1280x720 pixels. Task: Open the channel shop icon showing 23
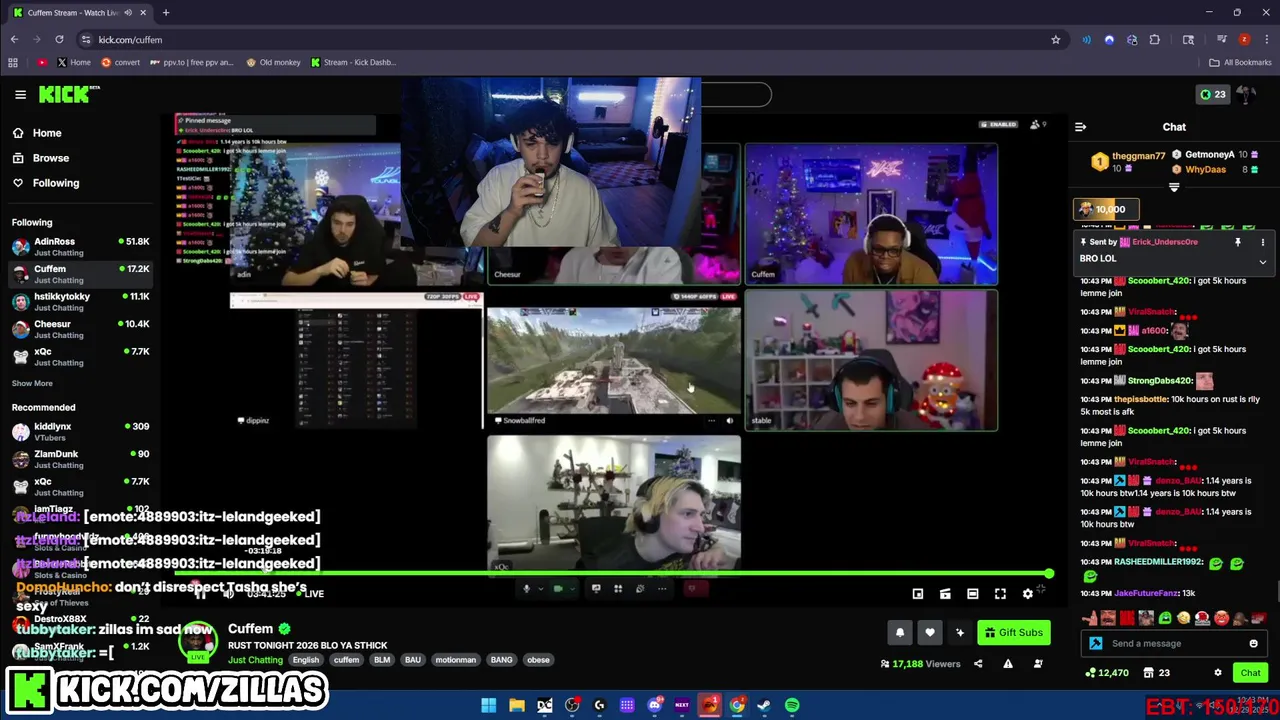pos(1157,673)
